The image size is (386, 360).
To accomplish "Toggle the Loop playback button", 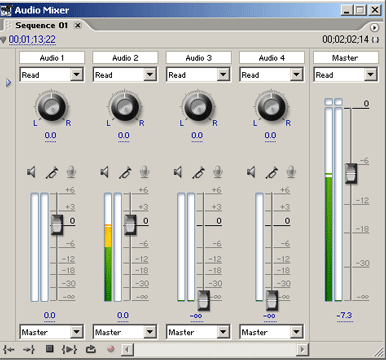I will click(91, 349).
